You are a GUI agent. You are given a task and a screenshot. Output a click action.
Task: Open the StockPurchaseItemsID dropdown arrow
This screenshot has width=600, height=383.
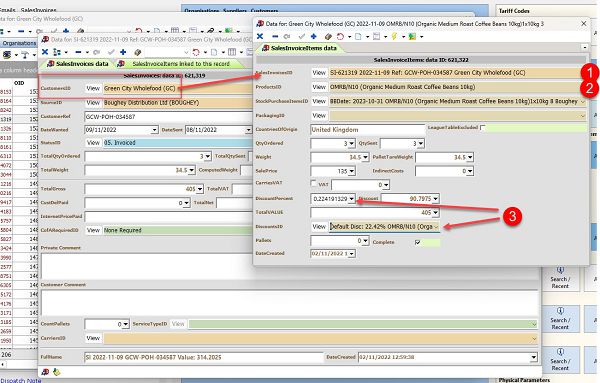[583, 101]
